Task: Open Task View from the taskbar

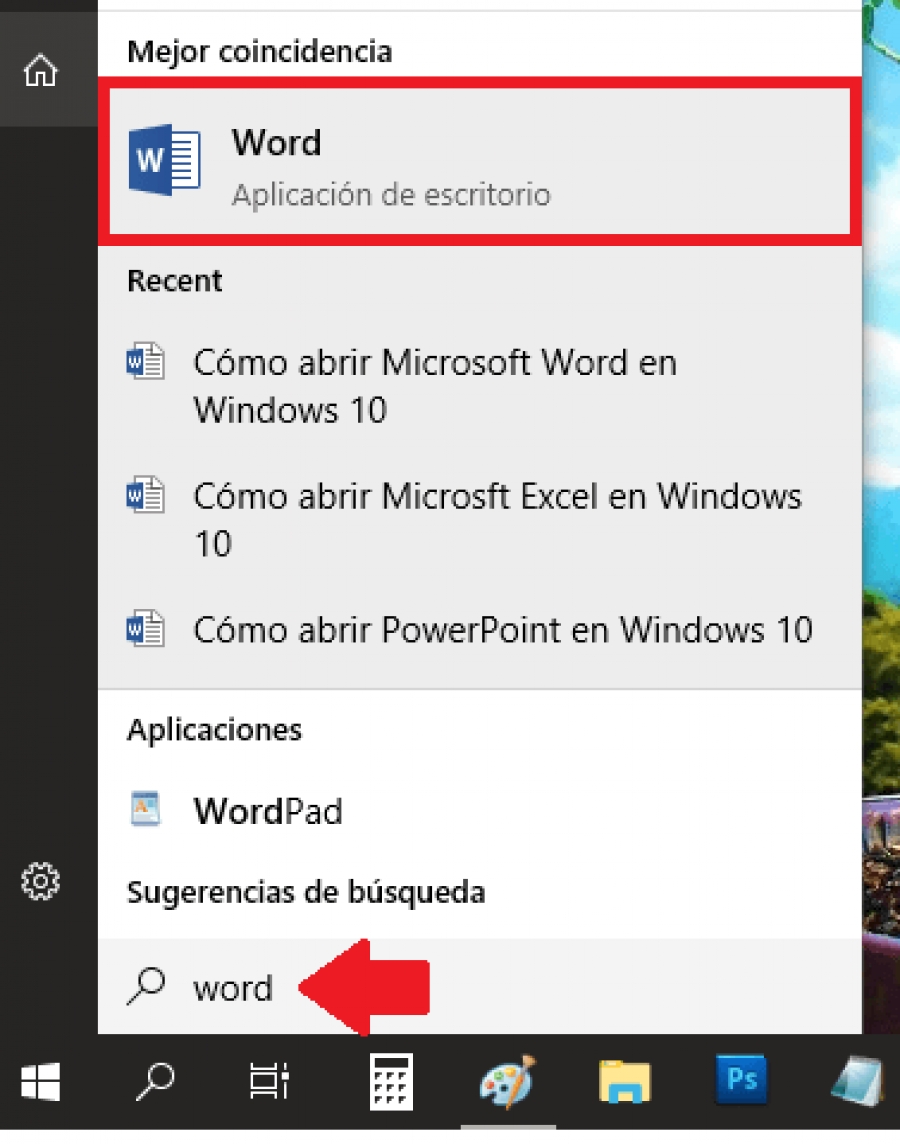Action: point(270,1081)
